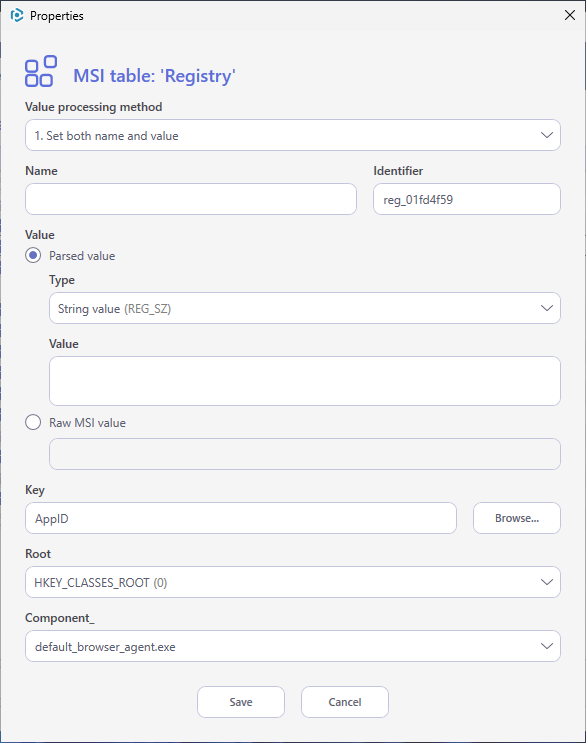The height and width of the screenshot is (743, 586).
Task: Click the Save button
Action: (241, 702)
